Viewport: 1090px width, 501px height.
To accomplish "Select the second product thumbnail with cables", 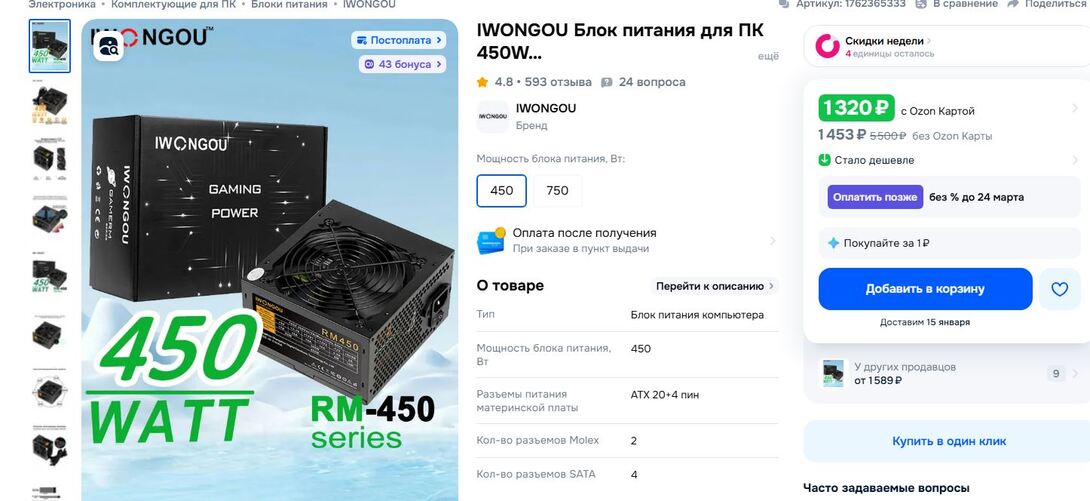I will point(49,104).
